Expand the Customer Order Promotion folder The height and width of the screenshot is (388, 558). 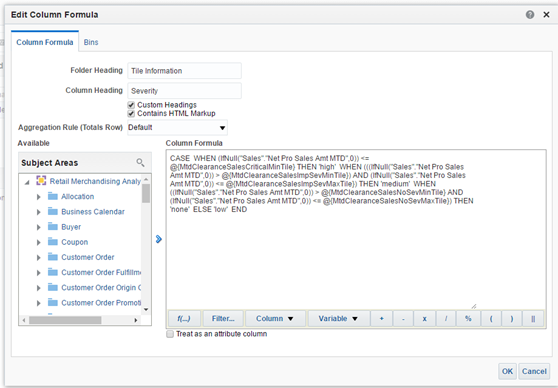38,303
